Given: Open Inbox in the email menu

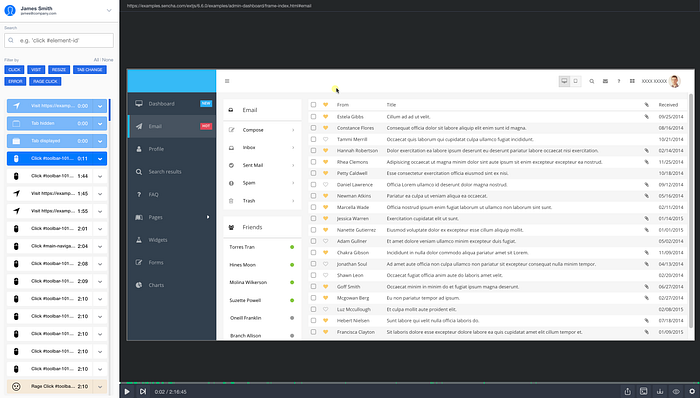Looking at the screenshot, I should tap(262, 148).
